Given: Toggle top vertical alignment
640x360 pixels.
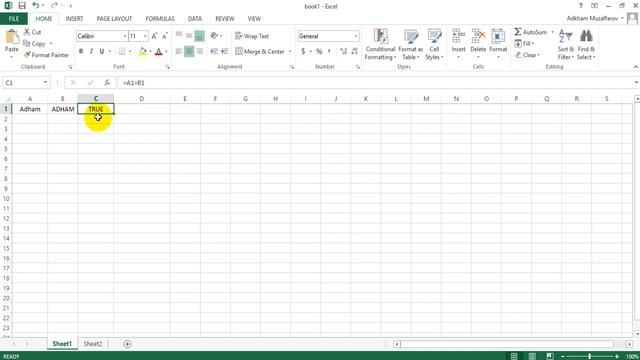Looking at the screenshot, I should pyautogui.click(x=179, y=36).
